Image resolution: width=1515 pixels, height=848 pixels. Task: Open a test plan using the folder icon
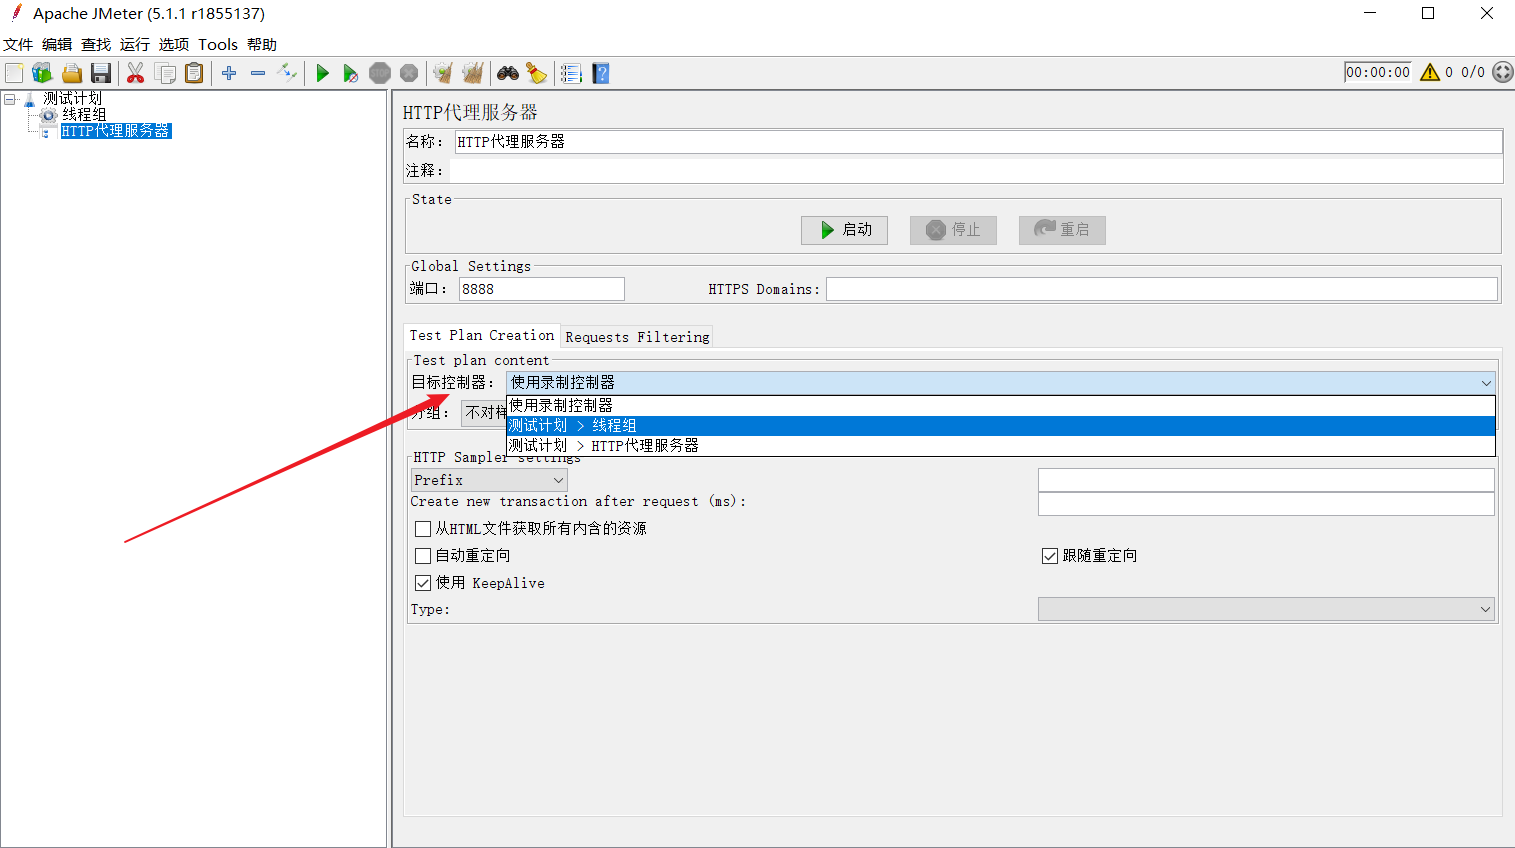click(71, 72)
